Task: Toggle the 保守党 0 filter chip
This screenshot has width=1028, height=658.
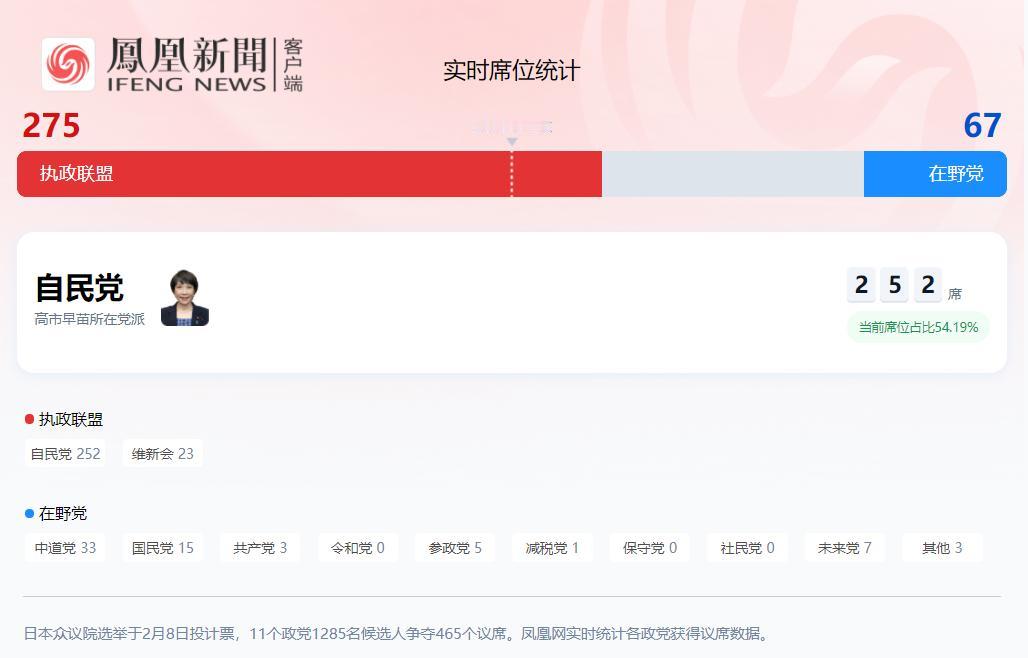Action: coord(649,547)
